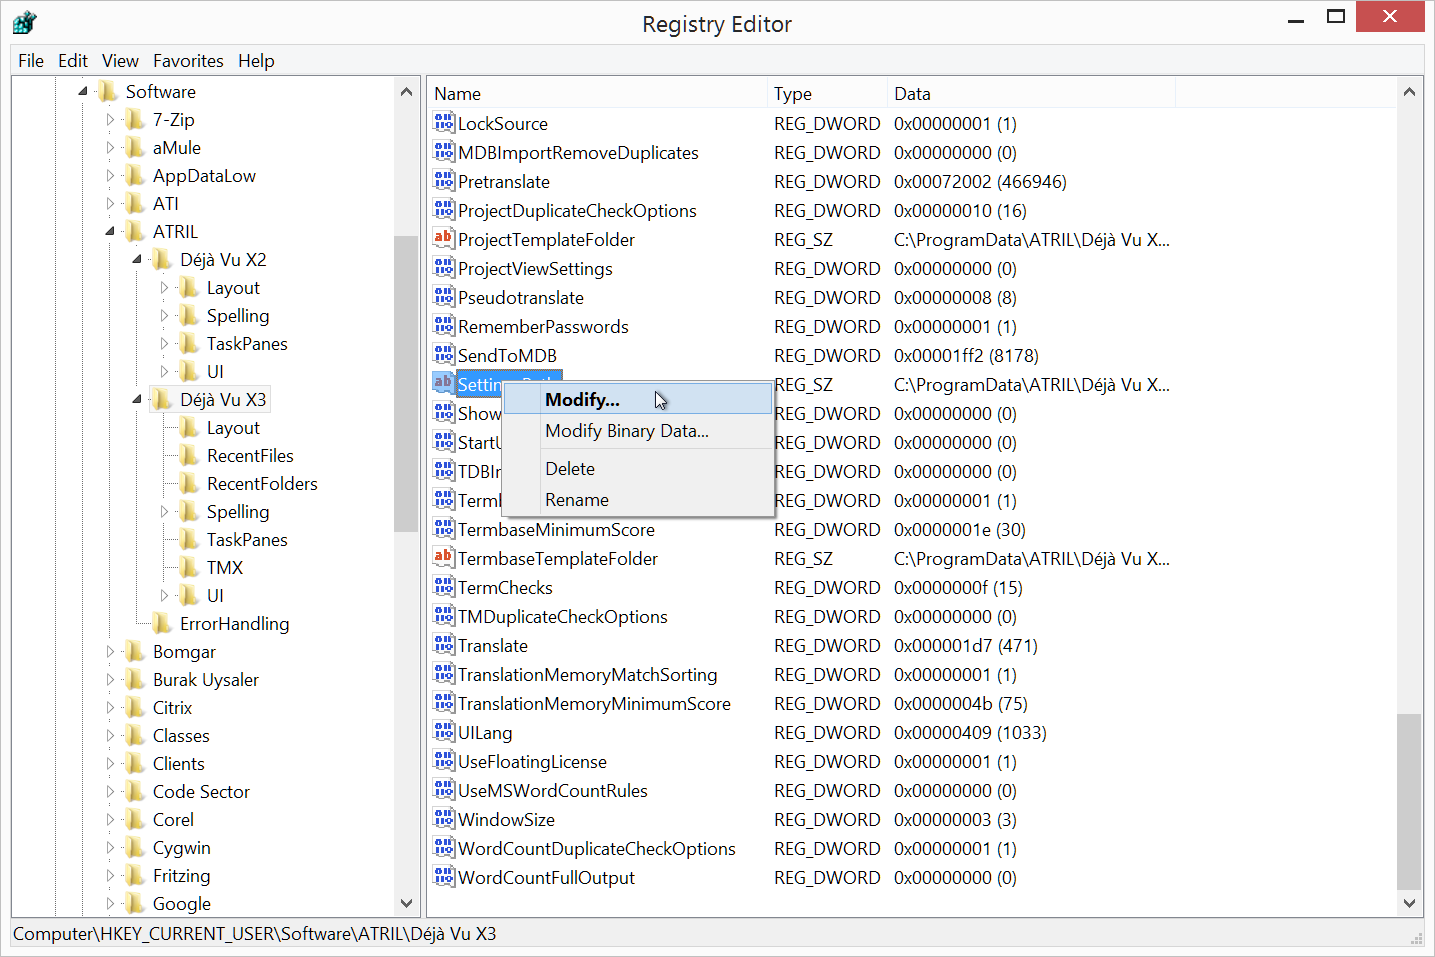Click the ProjectTemplateFolder string value icon
Image resolution: width=1435 pixels, height=957 pixels.
click(444, 239)
